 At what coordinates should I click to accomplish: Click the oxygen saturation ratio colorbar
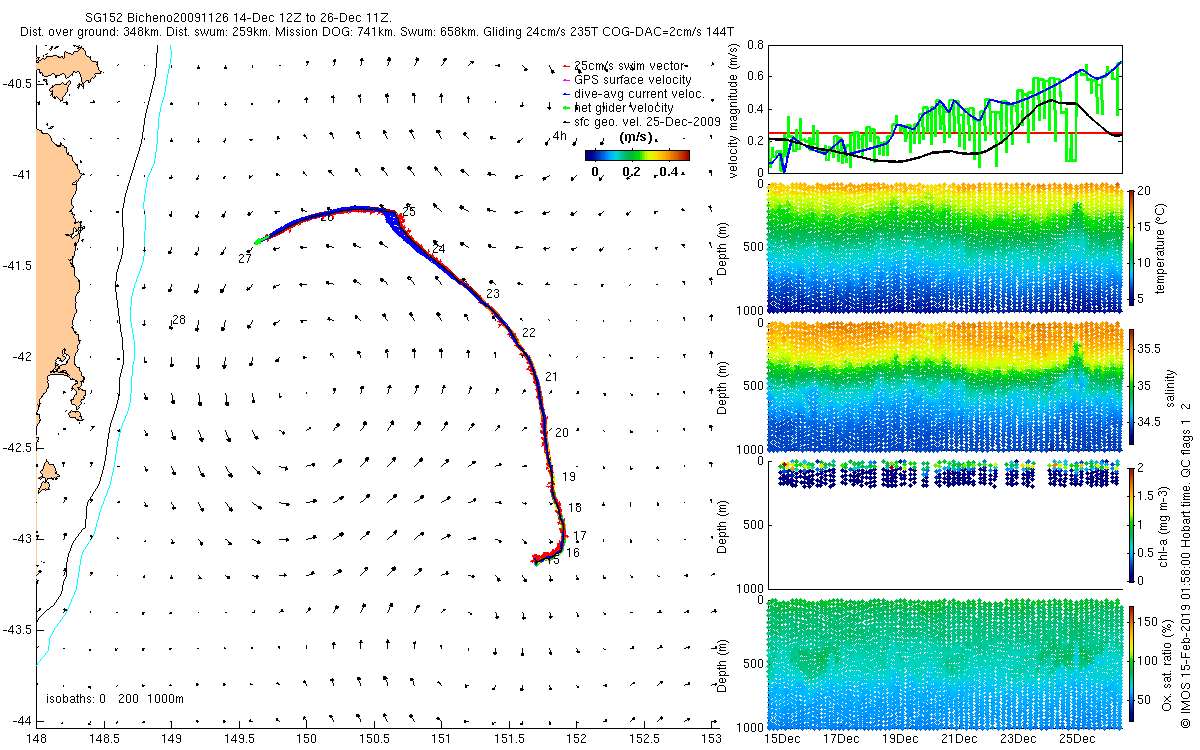point(1131,662)
